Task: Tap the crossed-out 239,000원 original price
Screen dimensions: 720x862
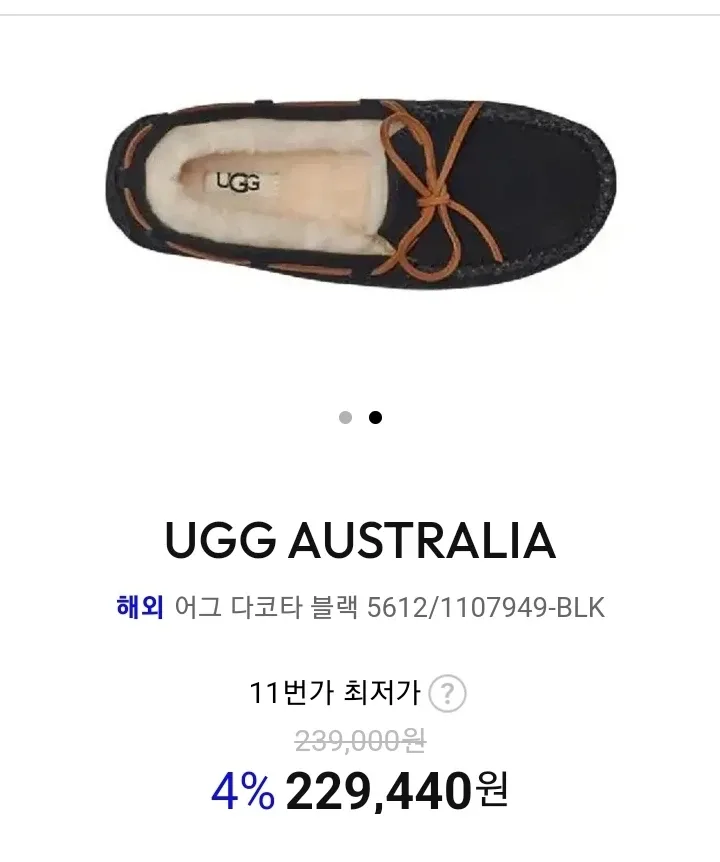Action: (x=360, y=741)
